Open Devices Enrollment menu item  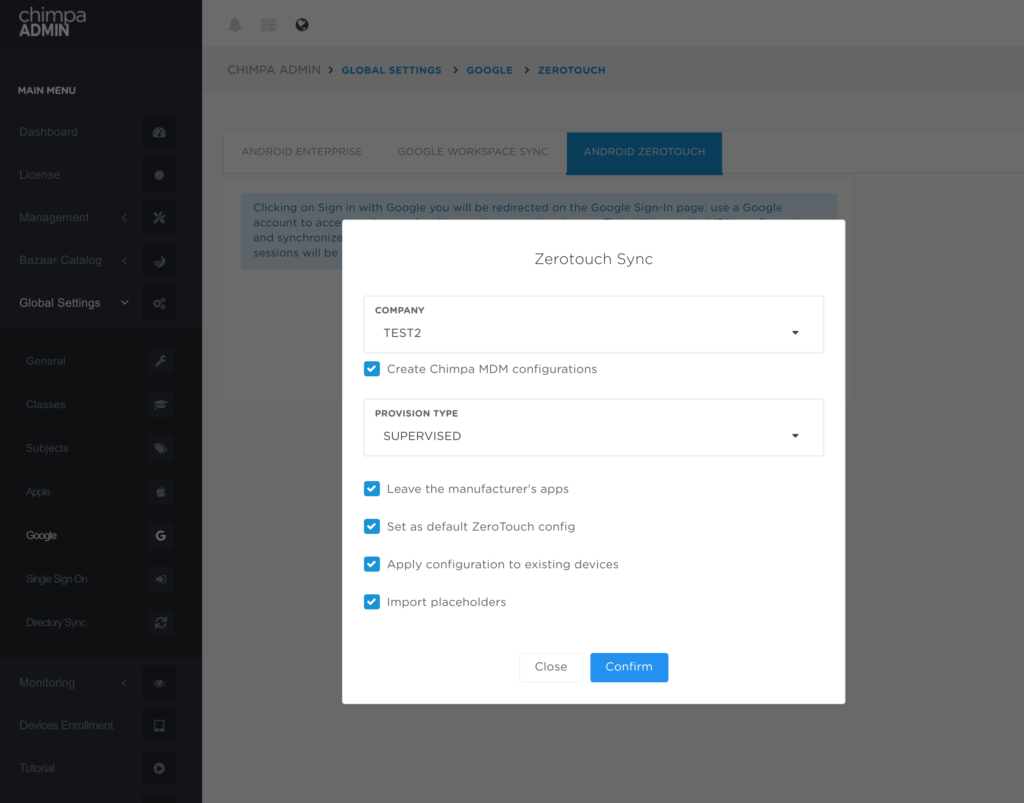[x=66, y=725]
